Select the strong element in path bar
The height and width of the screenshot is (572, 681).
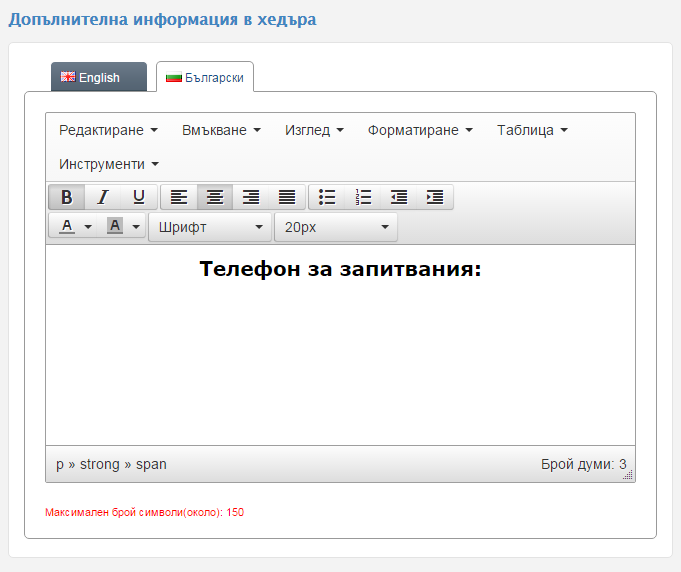tap(99, 464)
